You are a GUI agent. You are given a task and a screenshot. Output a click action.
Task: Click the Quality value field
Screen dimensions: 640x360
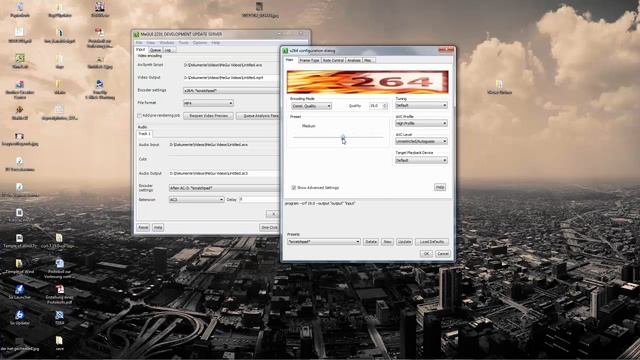click(x=376, y=106)
